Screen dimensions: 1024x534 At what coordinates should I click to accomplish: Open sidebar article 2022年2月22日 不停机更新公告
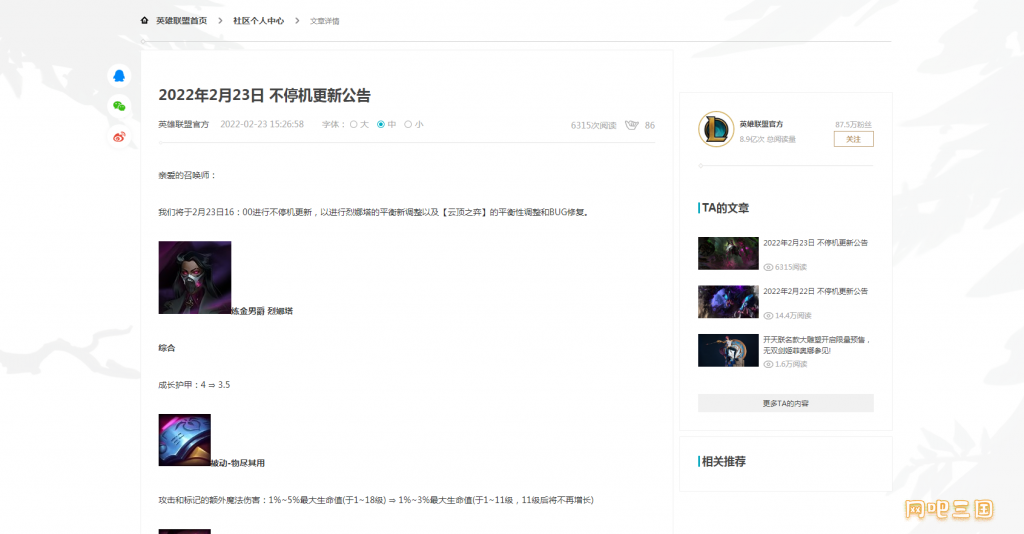click(x=816, y=291)
